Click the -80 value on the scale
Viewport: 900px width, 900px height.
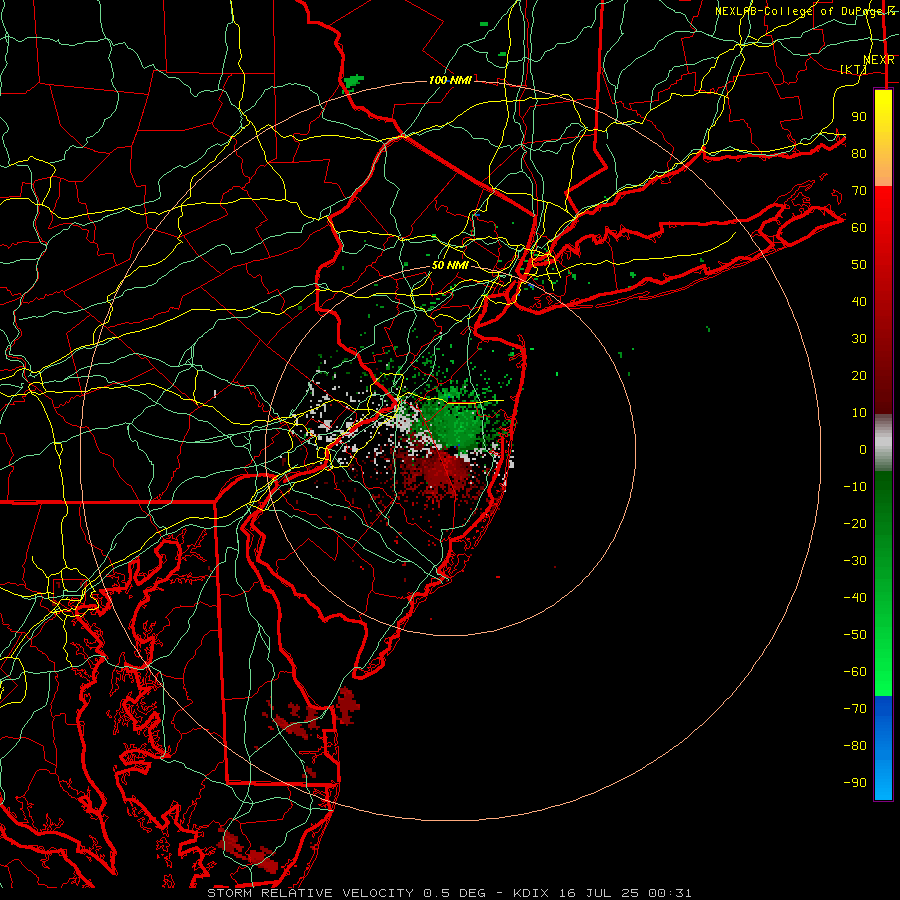point(855,746)
